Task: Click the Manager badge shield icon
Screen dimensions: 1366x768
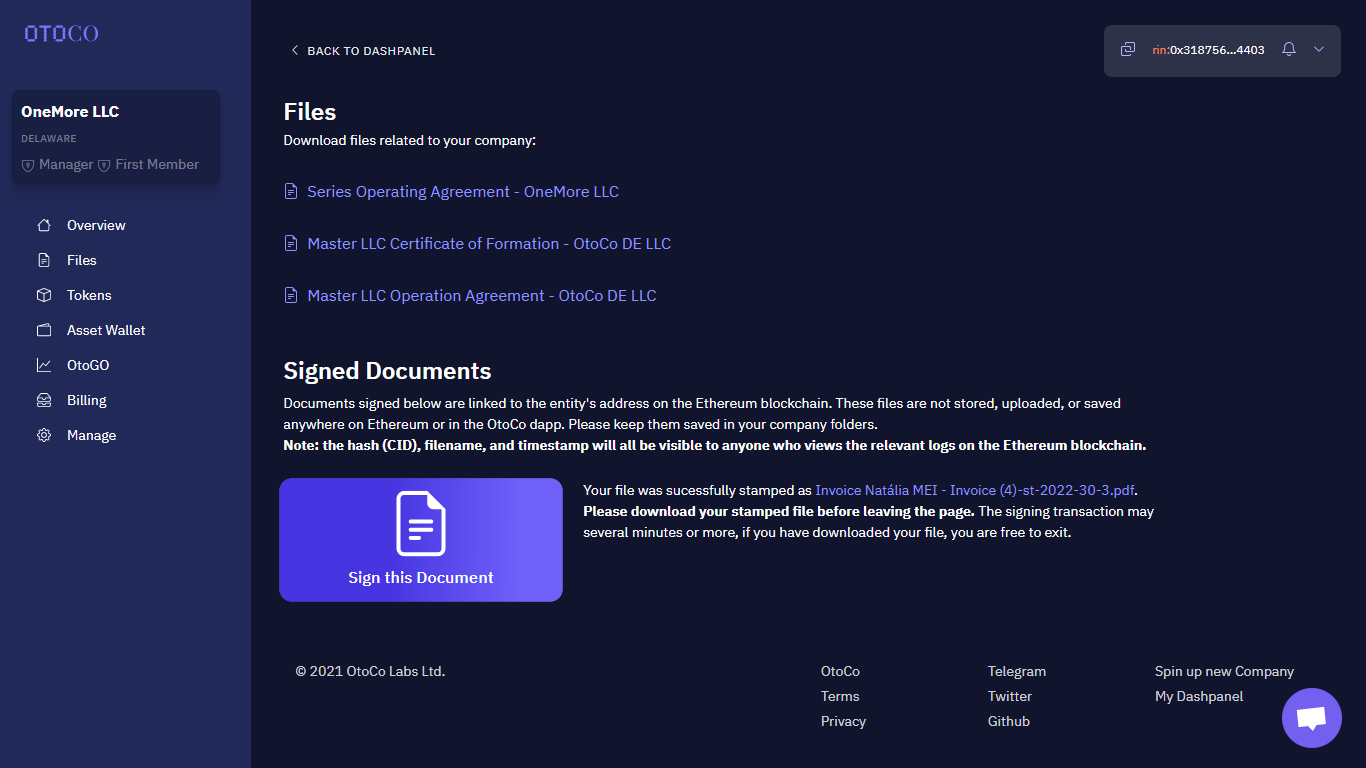Action: (28, 165)
